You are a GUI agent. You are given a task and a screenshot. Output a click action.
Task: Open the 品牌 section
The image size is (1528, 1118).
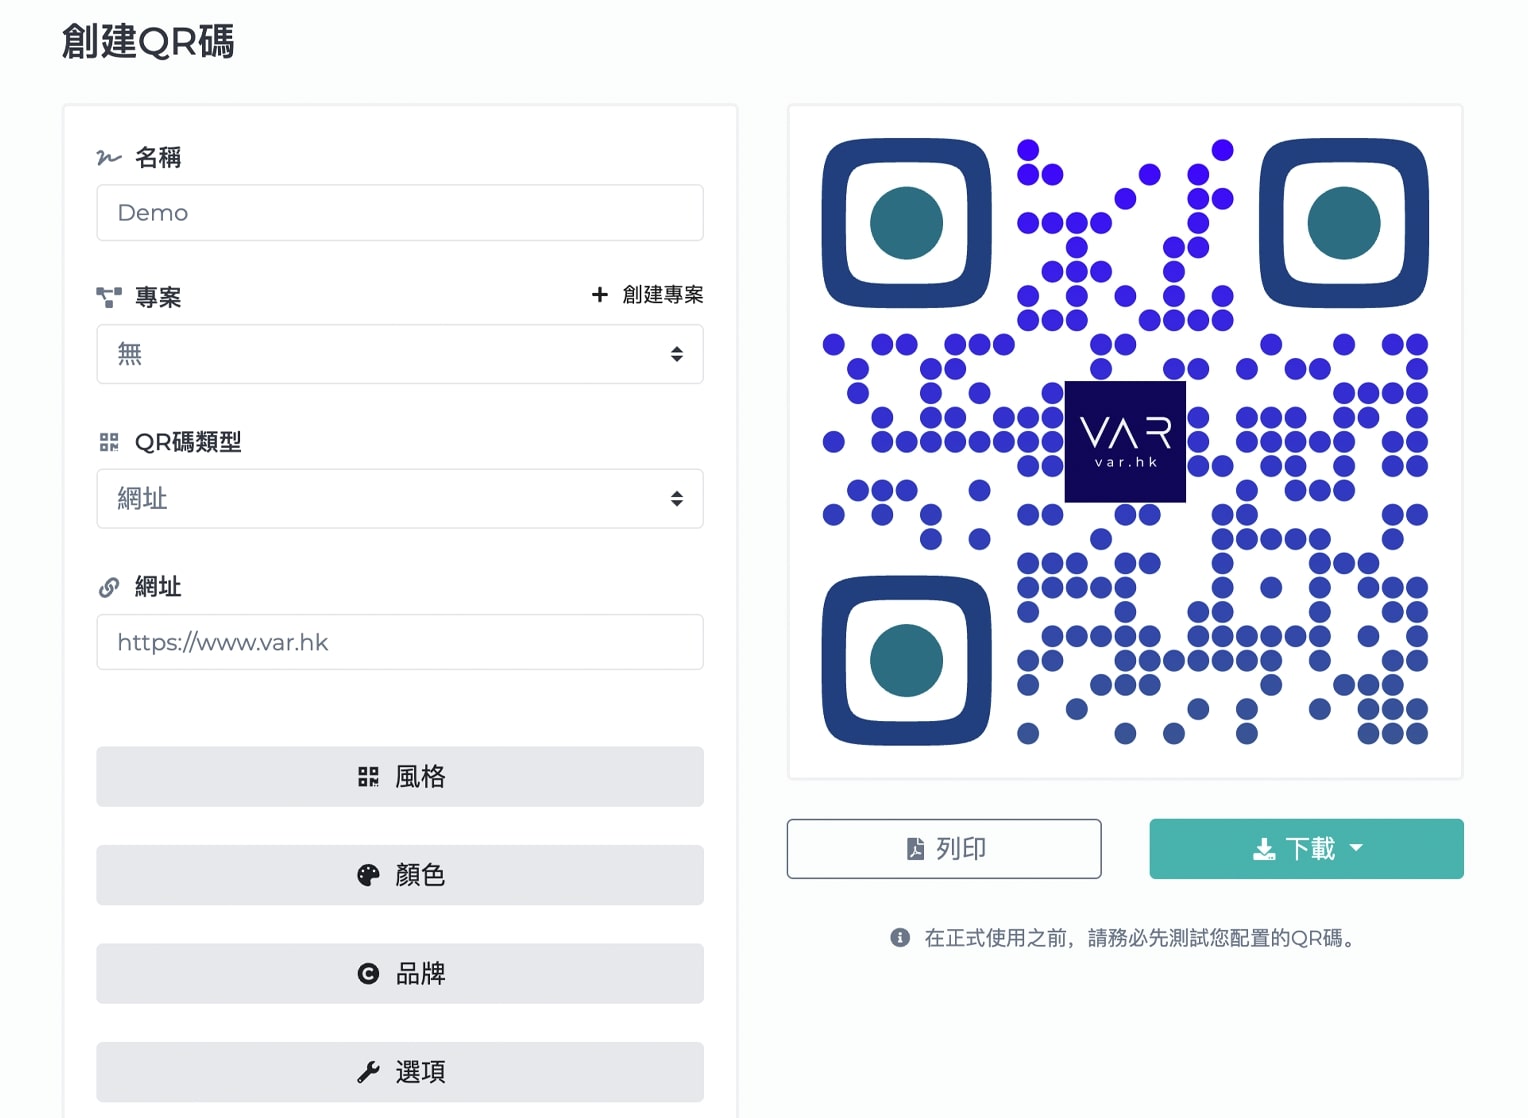point(400,973)
